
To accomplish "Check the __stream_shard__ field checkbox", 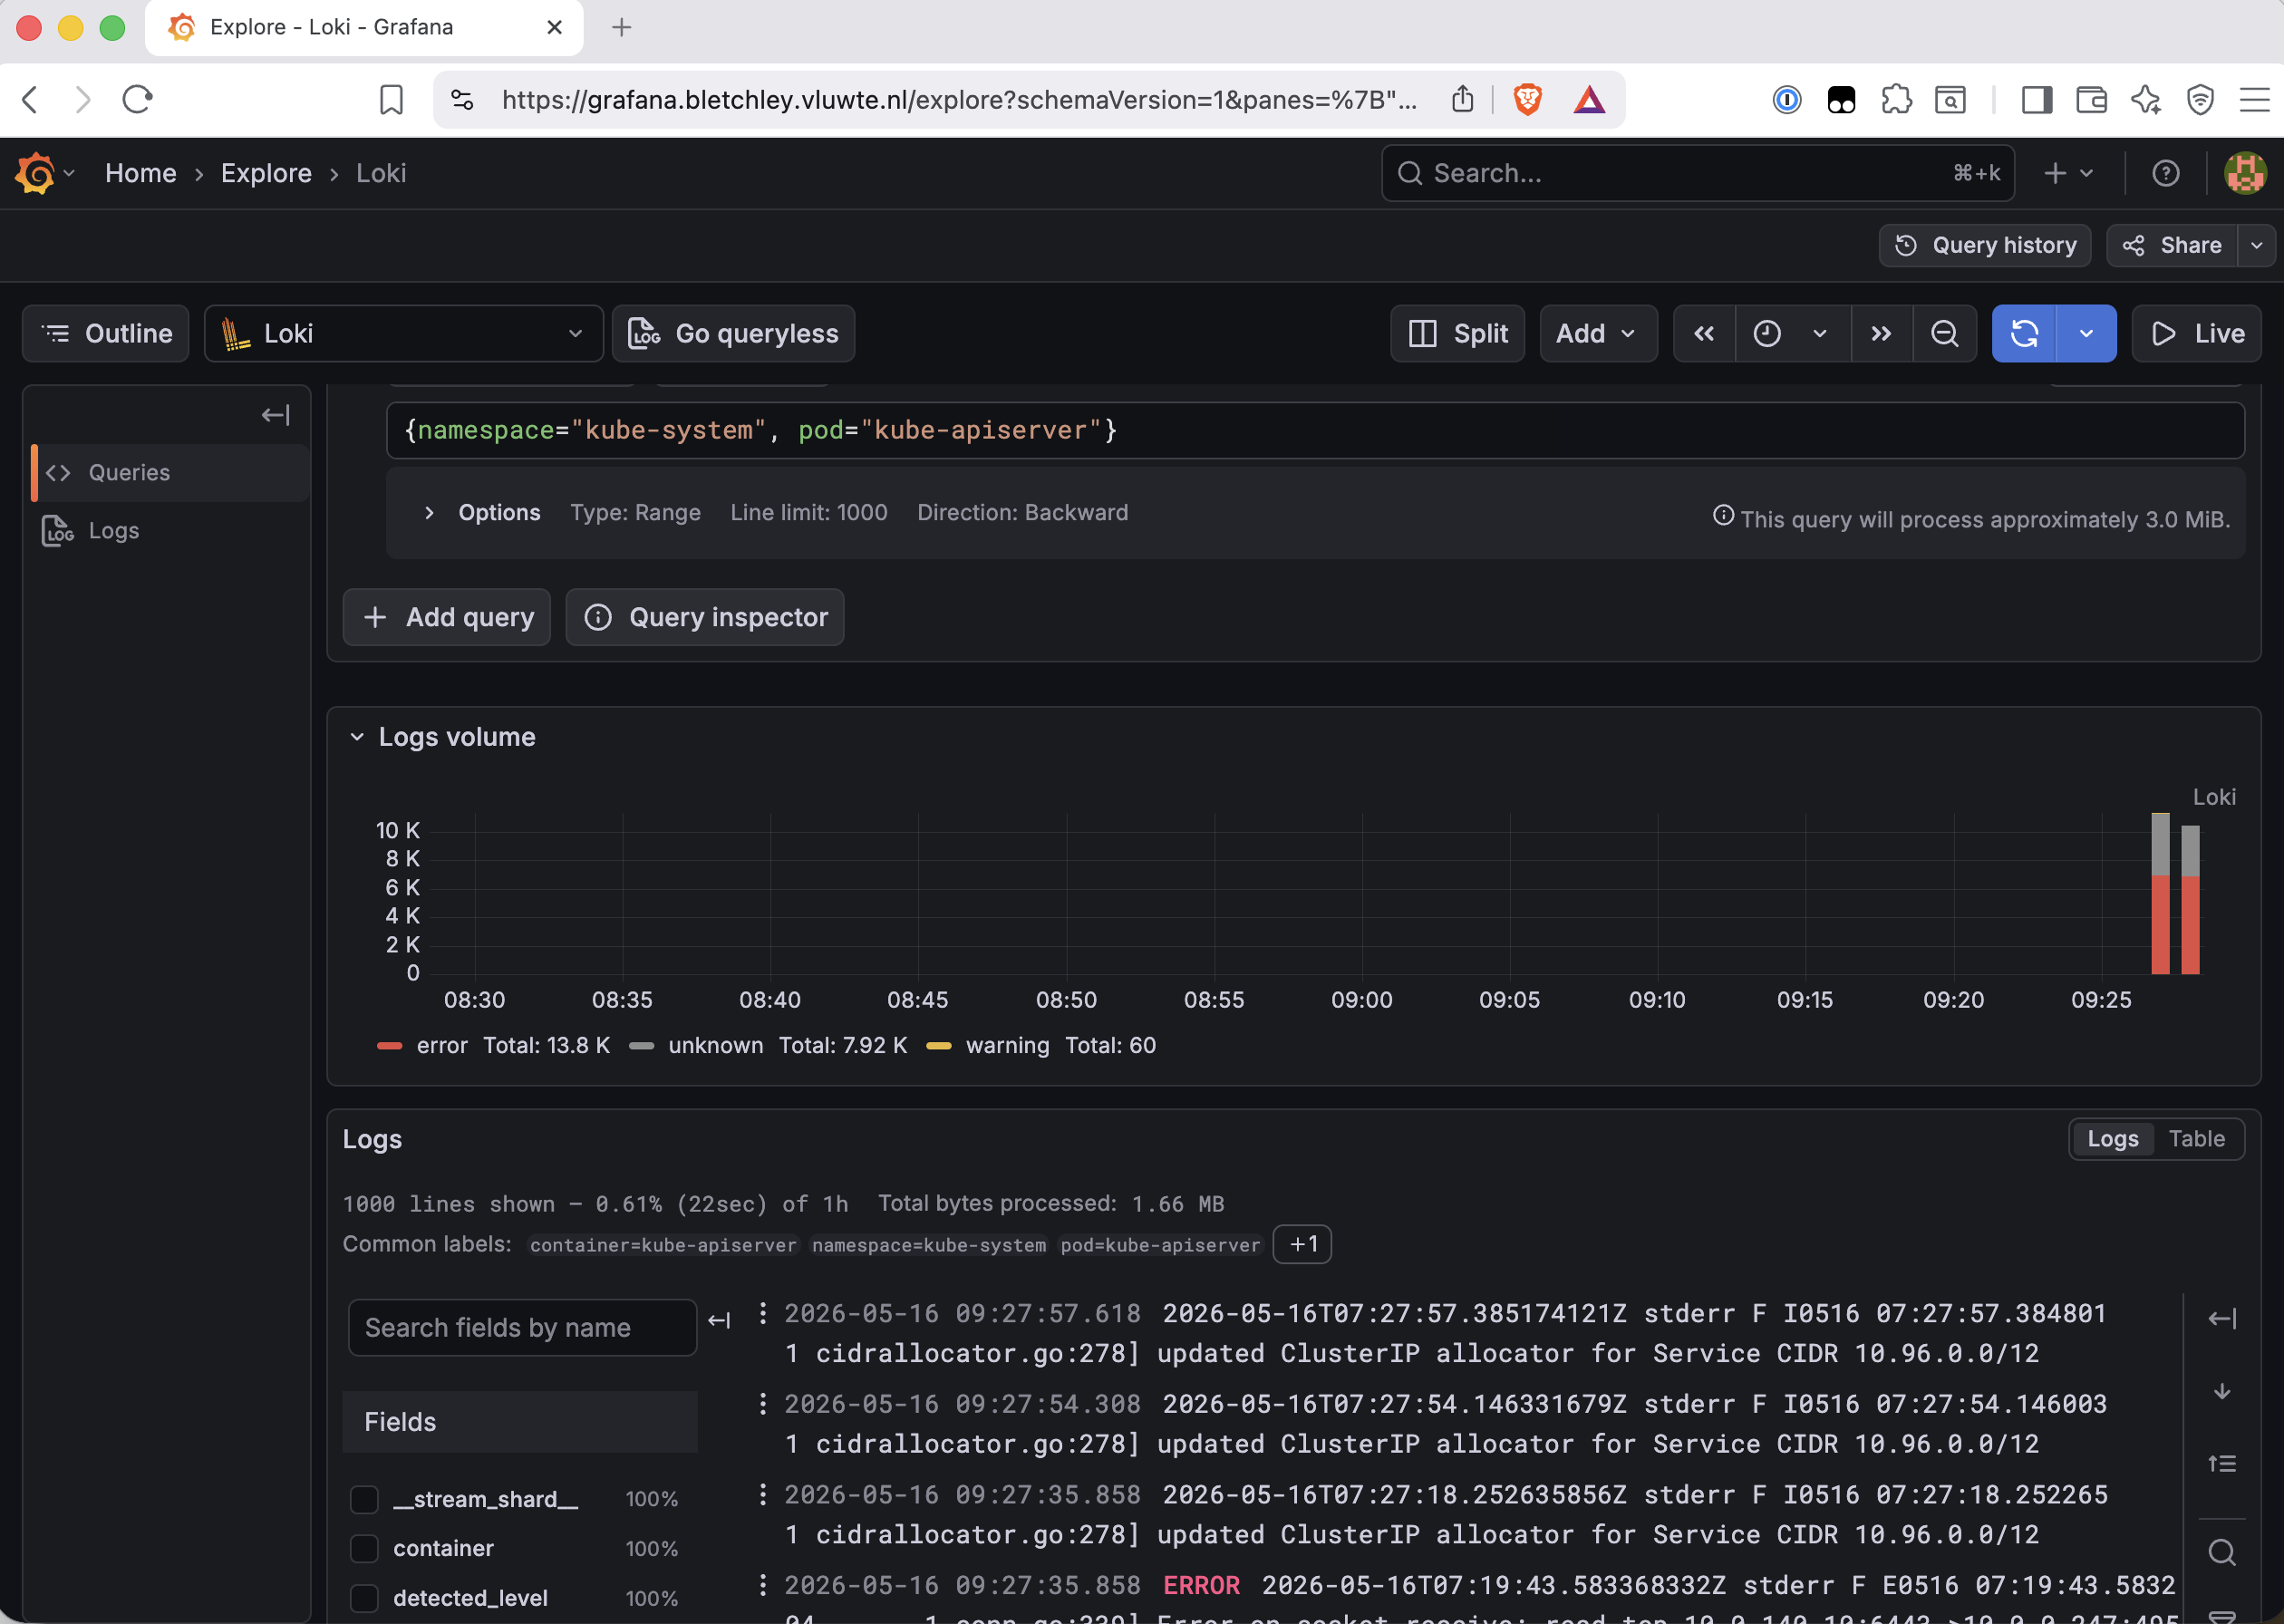I will [x=364, y=1499].
